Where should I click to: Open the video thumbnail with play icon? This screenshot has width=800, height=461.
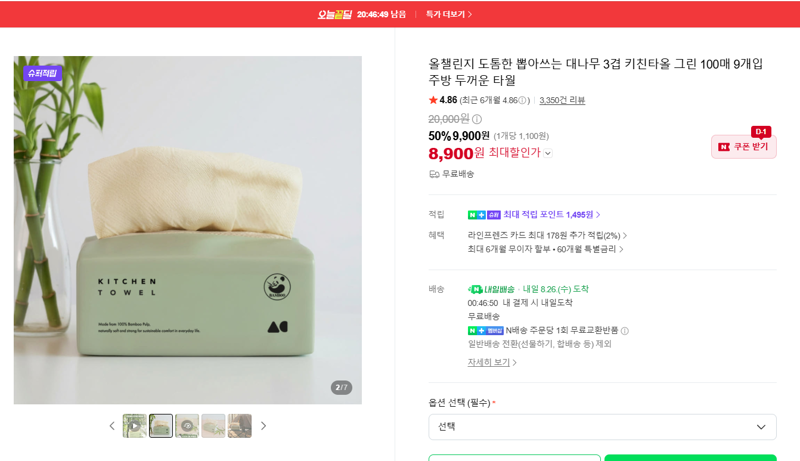click(135, 426)
